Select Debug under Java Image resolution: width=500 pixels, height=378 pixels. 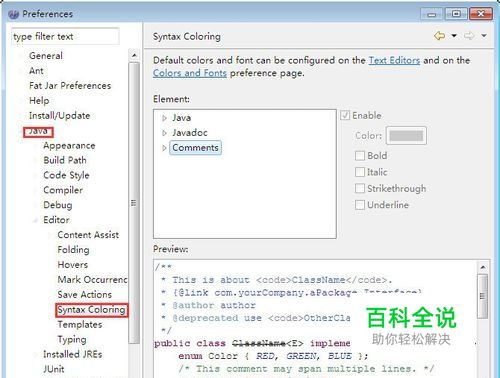click(58, 205)
